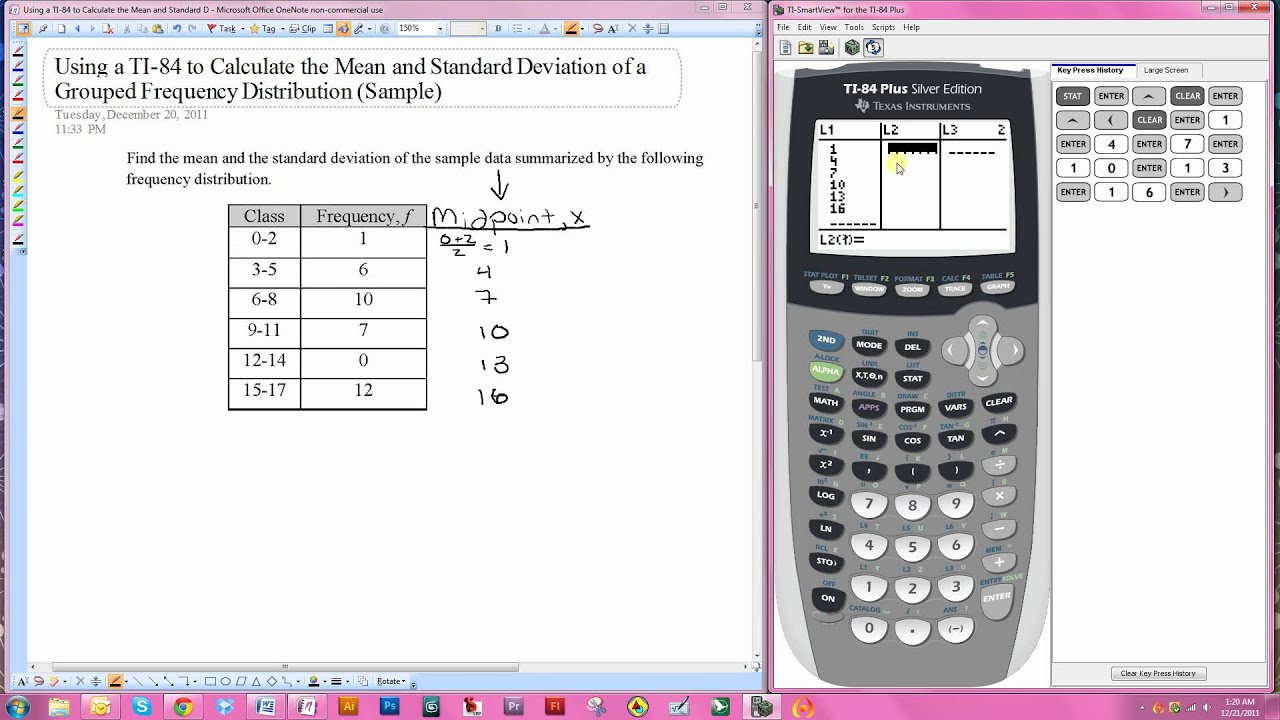Viewport: 1280px width, 720px height.
Task: Open the Tools menu in TI-SmartView
Action: (x=854, y=27)
